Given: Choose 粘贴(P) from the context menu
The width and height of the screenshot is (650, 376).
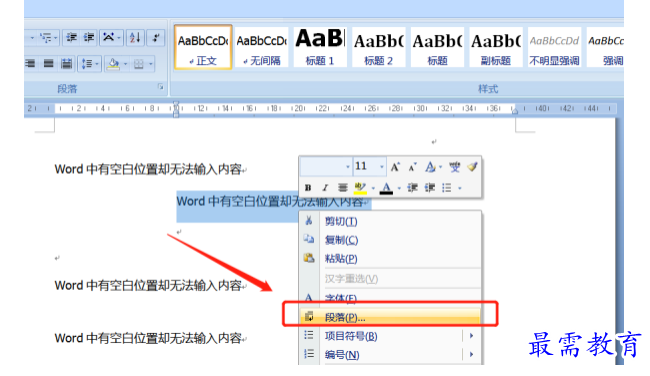Looking at the screenshot, I should tap(390, 258).
